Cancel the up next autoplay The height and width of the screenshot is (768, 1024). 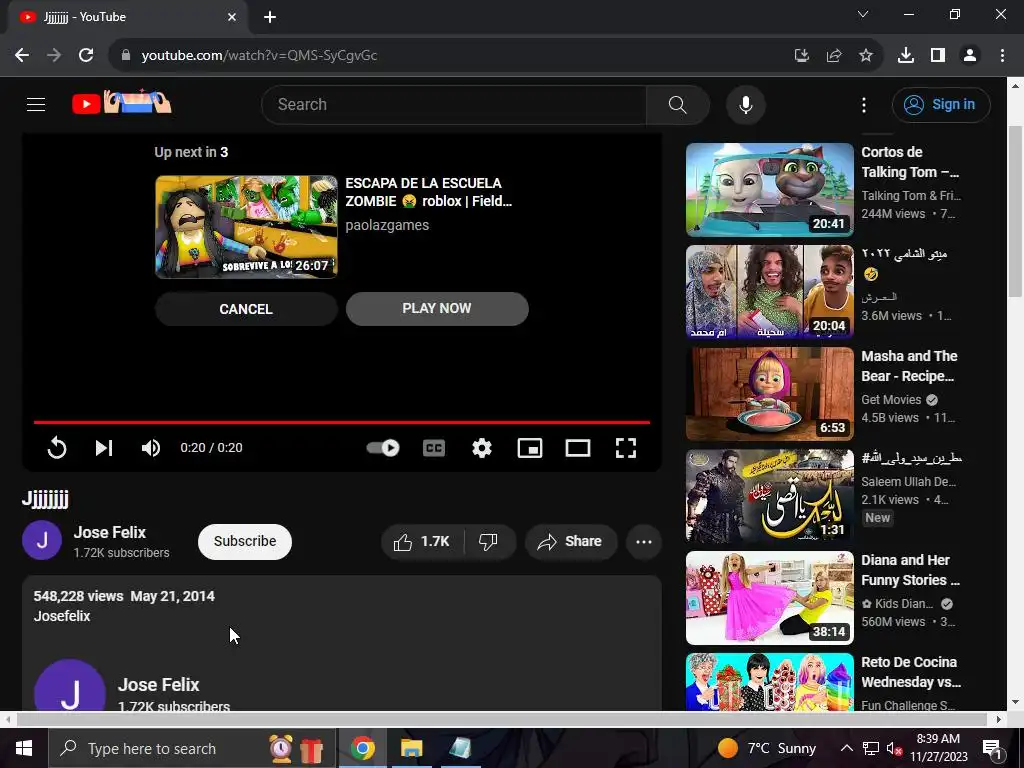click(x=246, y=309)
